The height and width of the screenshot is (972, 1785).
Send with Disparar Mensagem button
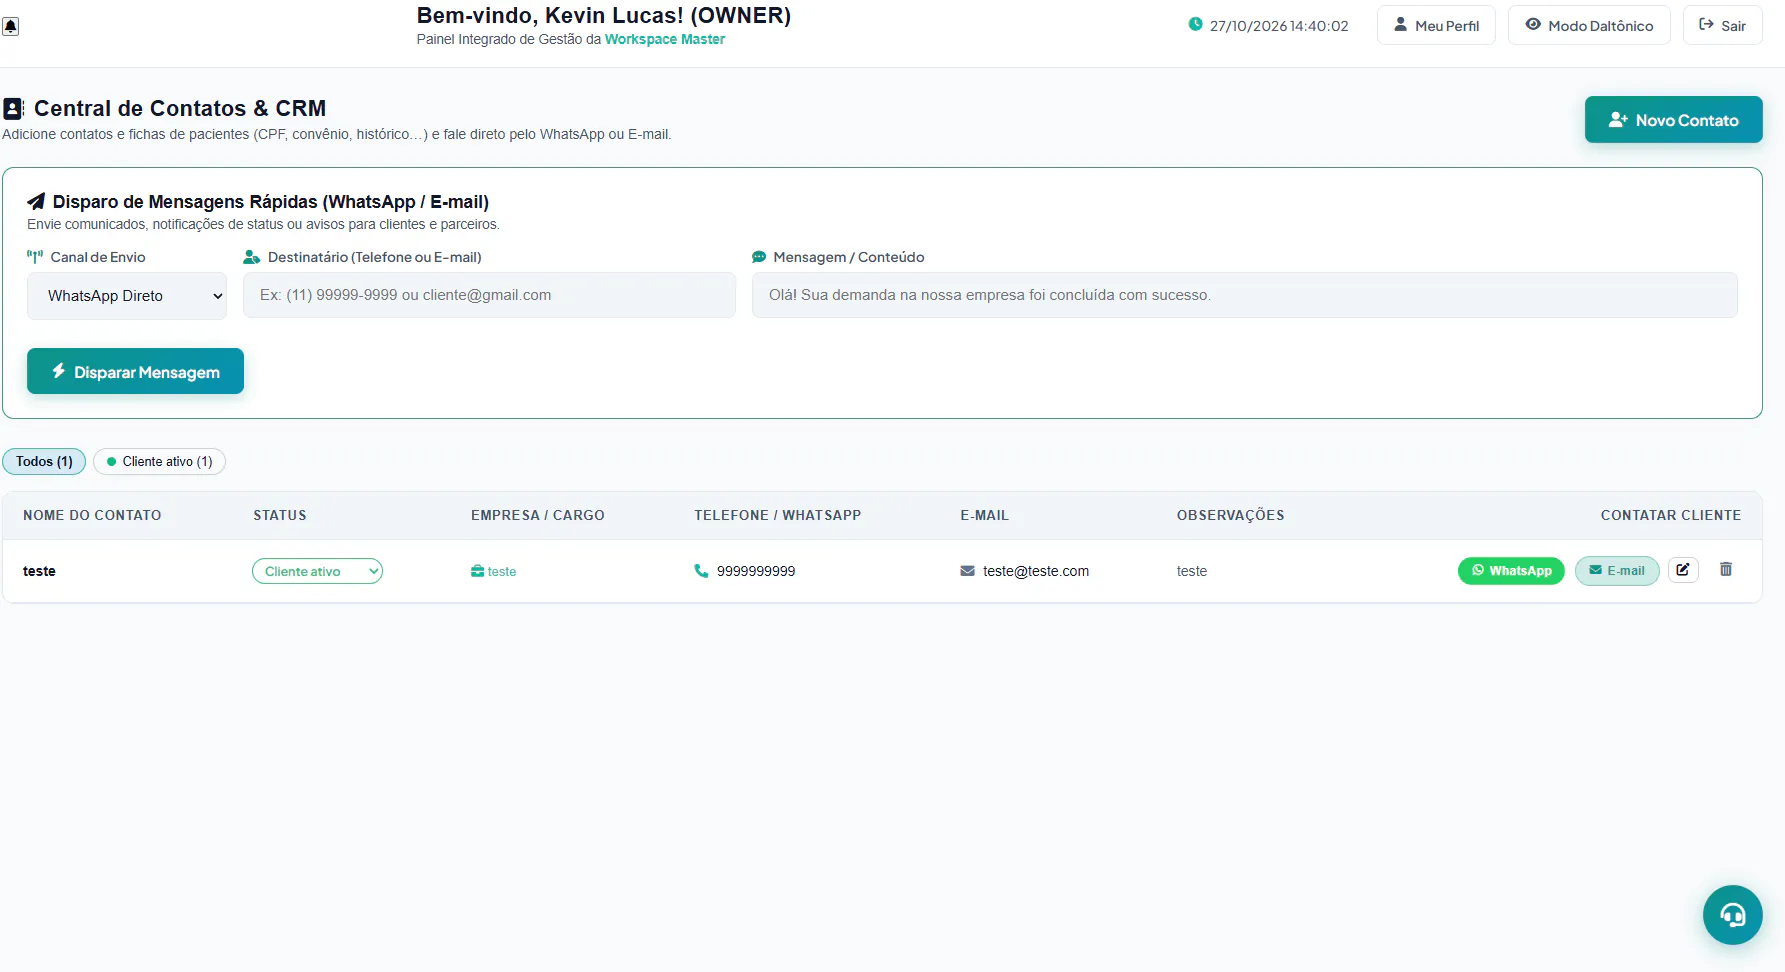click(x=135, y=371)
